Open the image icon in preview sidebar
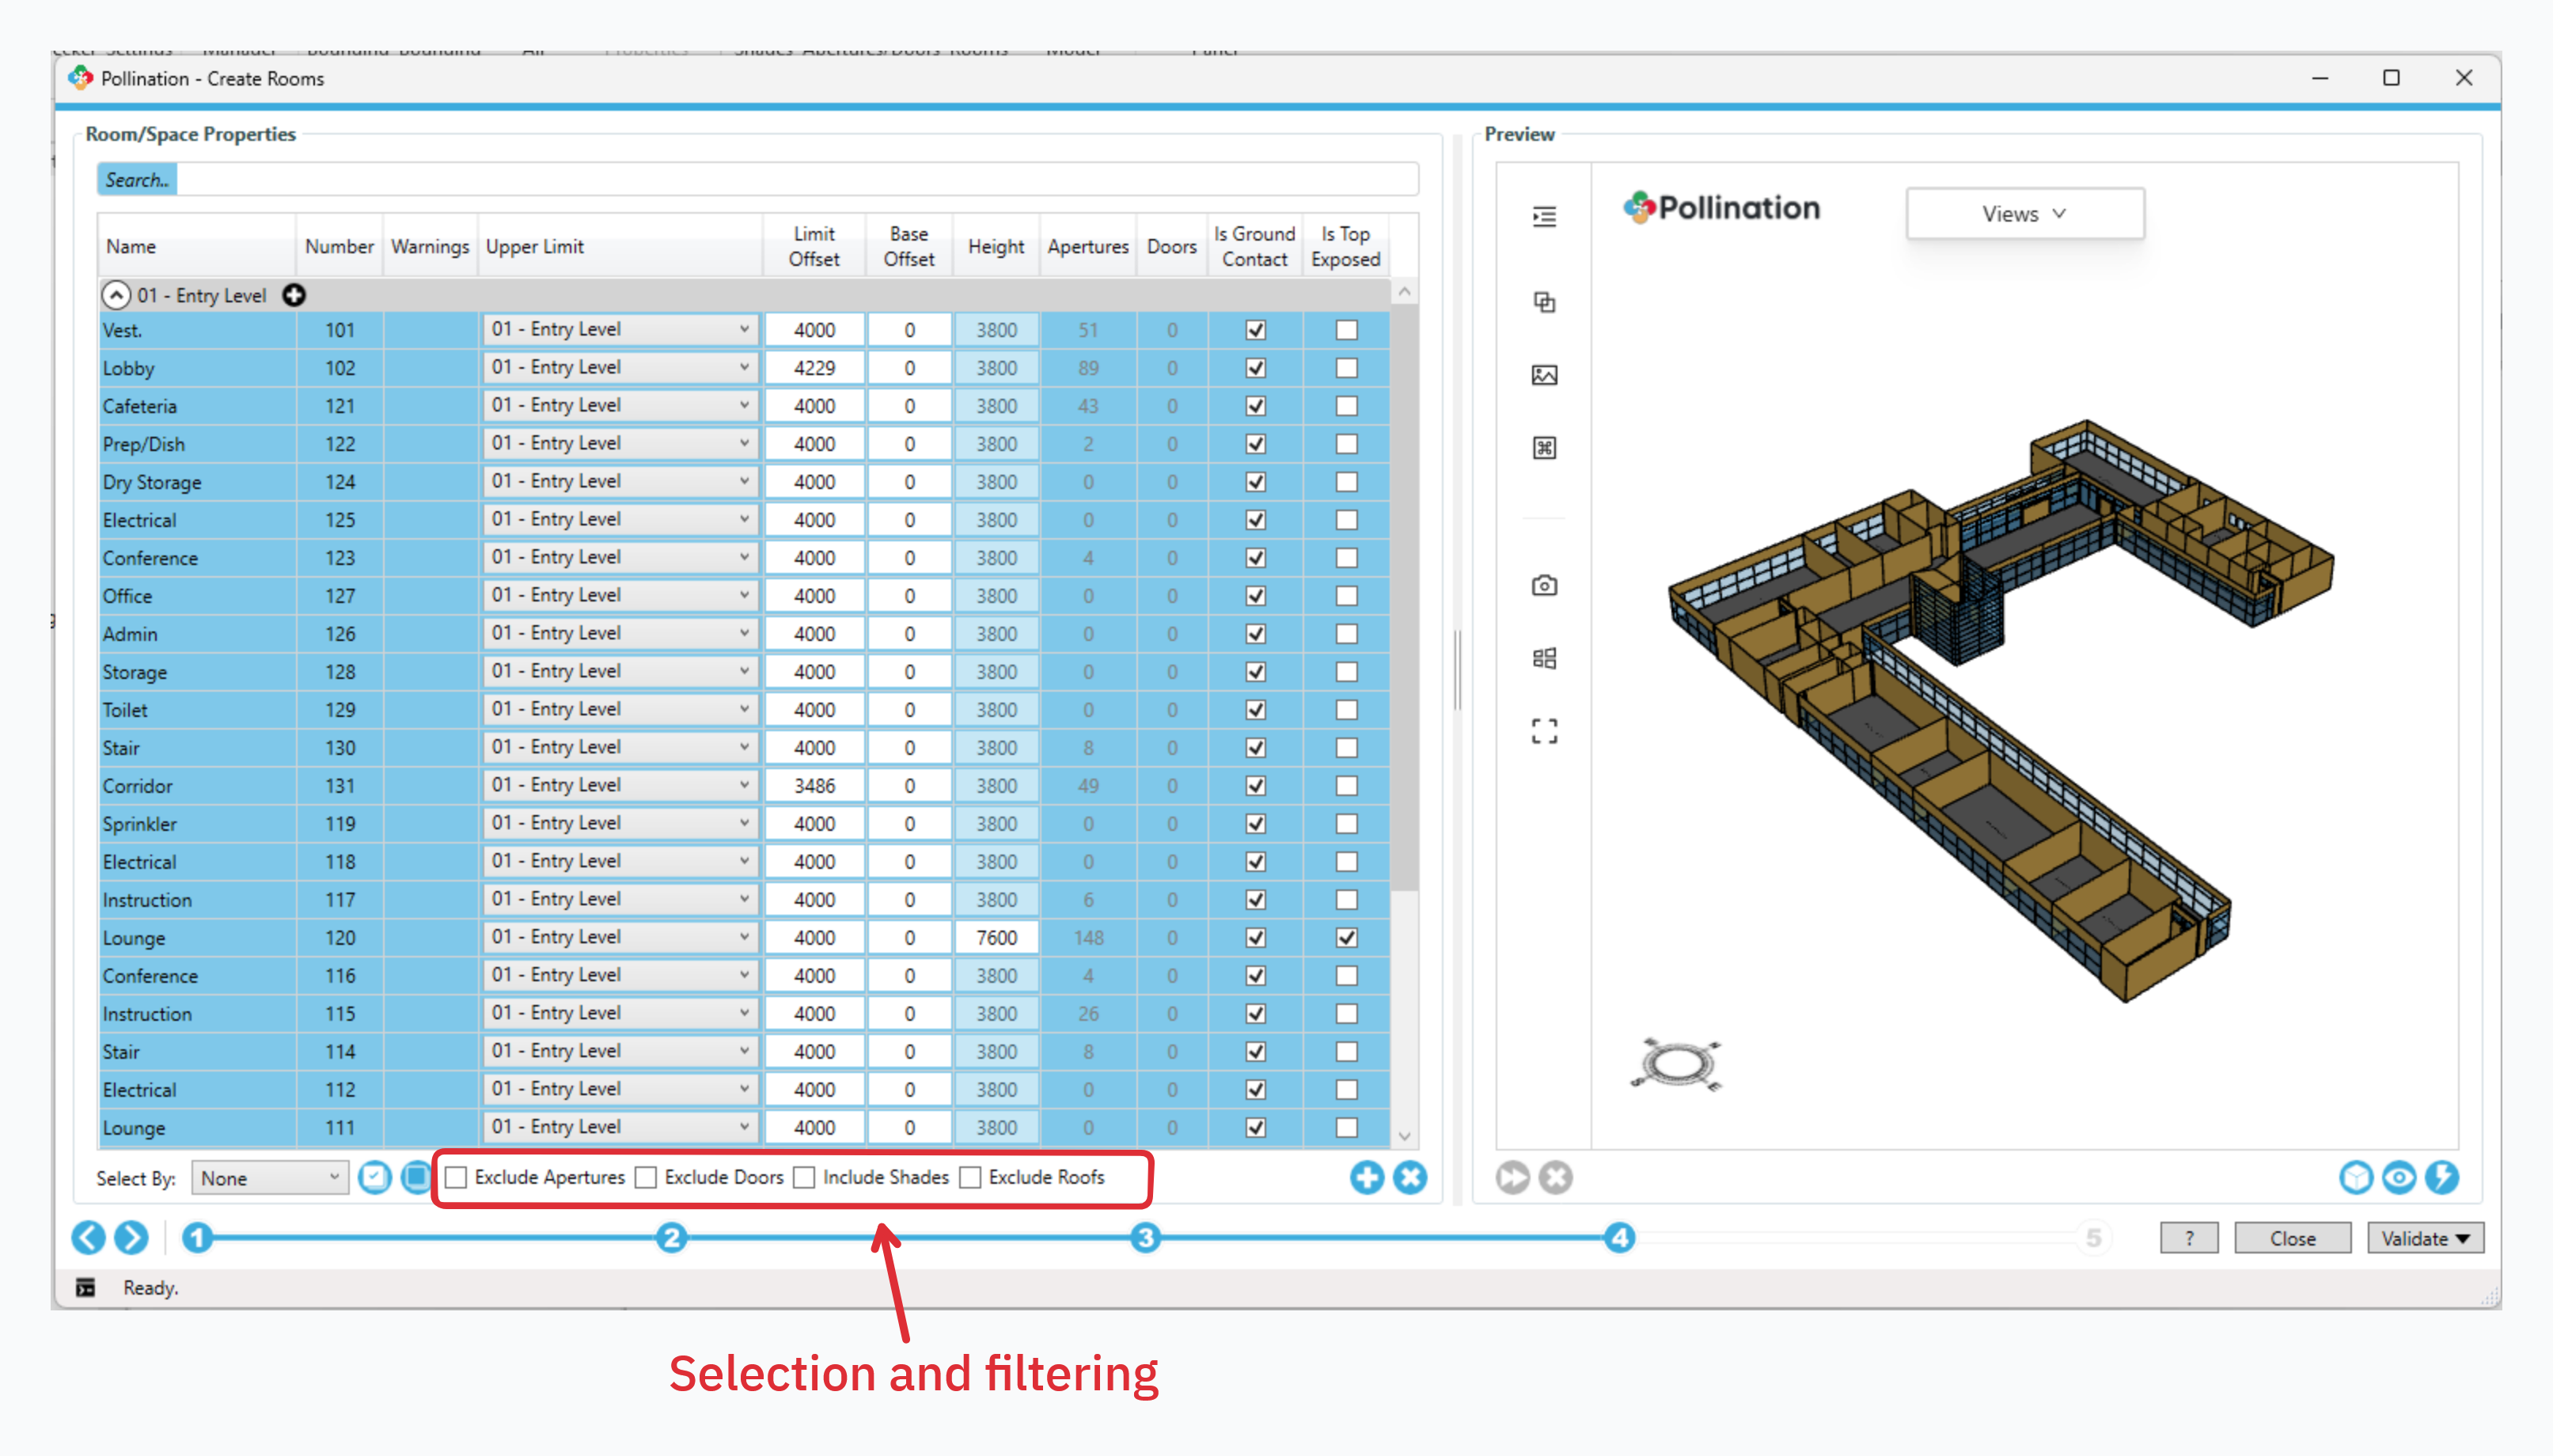2553x1456 pixels. pos(1544,375)
